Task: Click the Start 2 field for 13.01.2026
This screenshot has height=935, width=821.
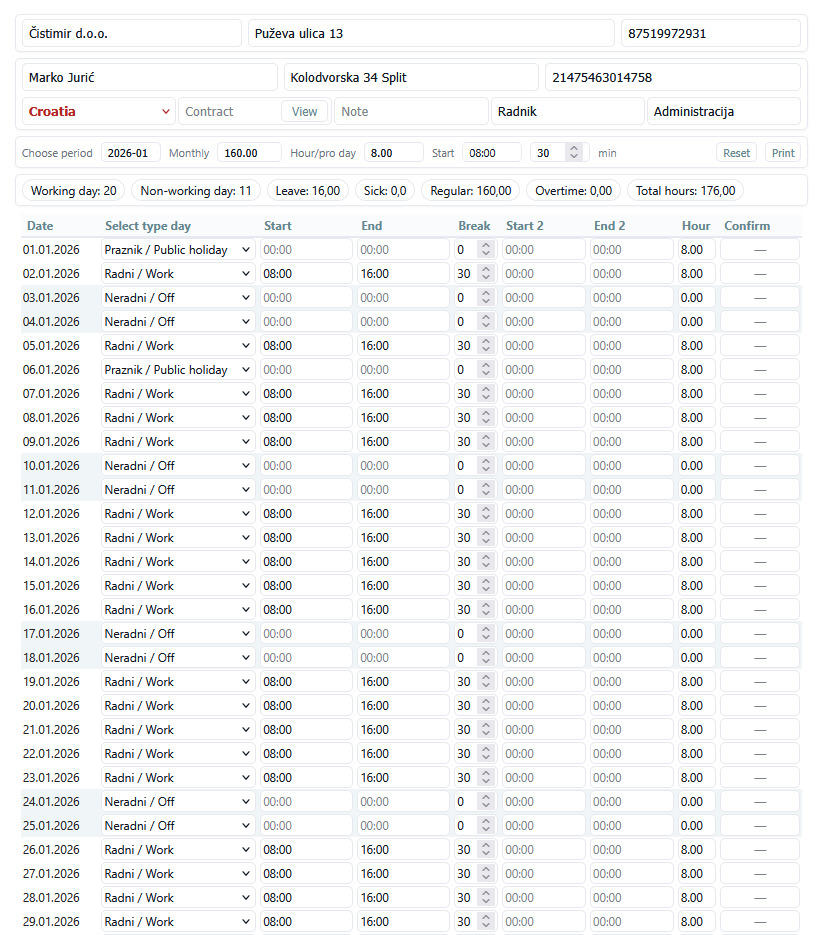Action: (544, 538)
